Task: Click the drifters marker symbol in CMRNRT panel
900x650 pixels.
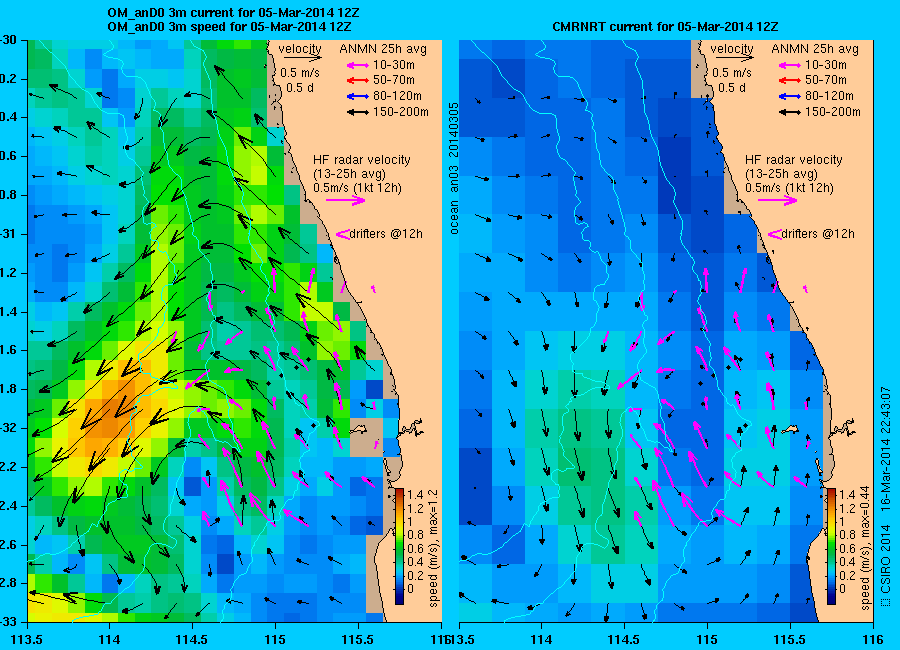Action: click(x=774, y=234)
